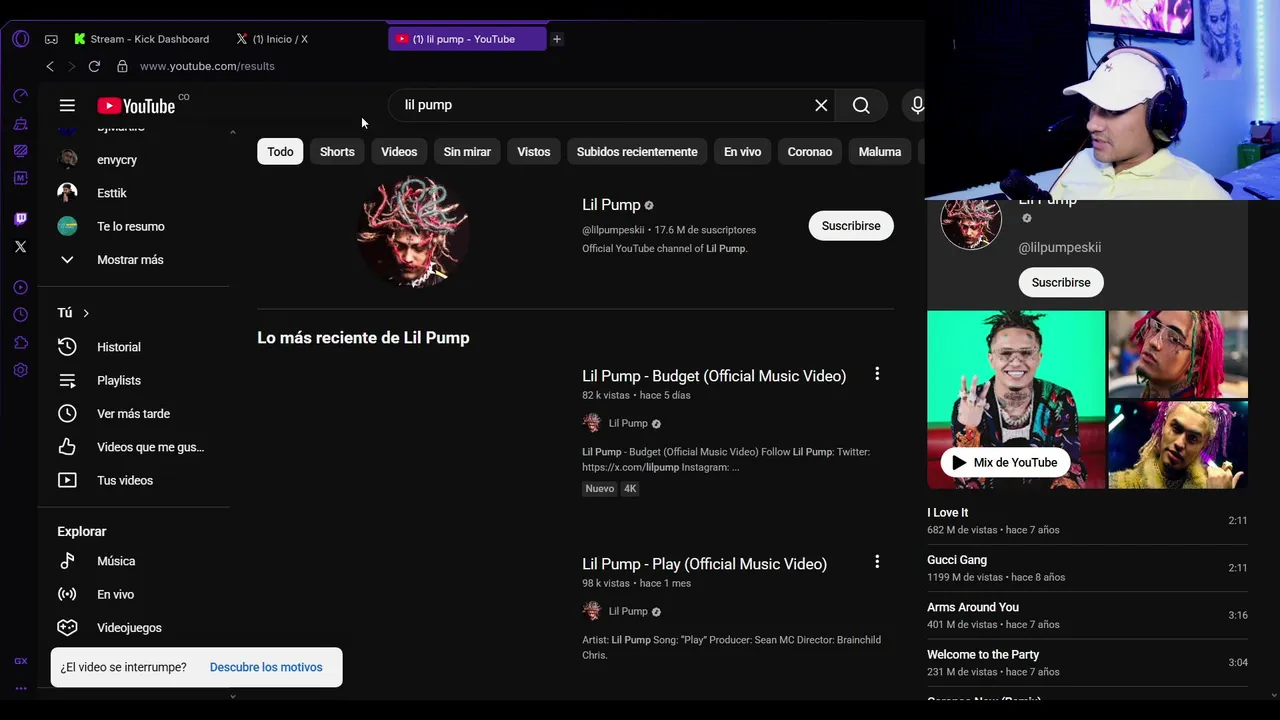Select the Maluma filter chip
1280x720 pixels.
tap(880, 152)
